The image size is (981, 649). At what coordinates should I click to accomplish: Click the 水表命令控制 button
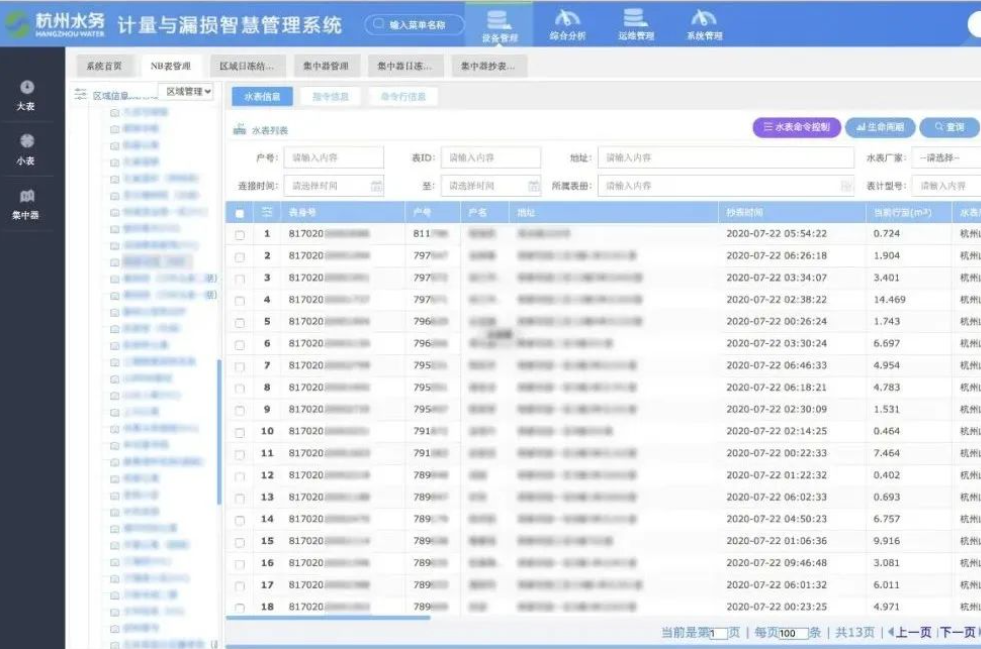point(796,128)
